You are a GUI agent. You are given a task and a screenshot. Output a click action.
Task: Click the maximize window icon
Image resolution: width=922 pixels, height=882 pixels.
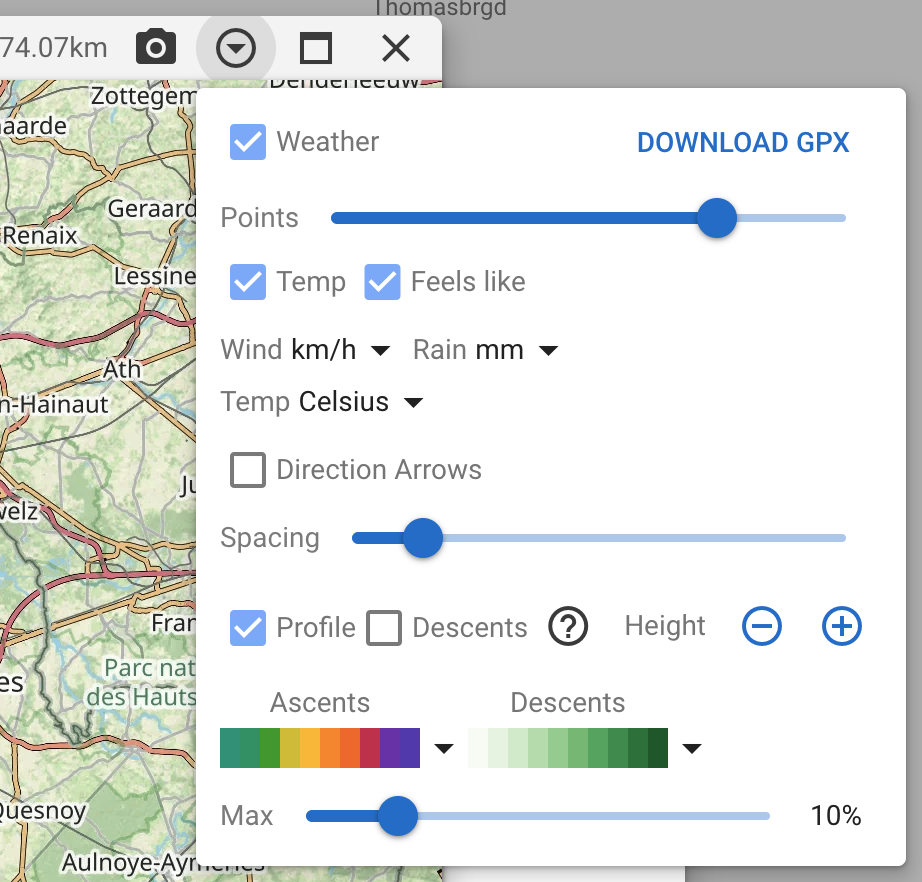tap(316, 47)
